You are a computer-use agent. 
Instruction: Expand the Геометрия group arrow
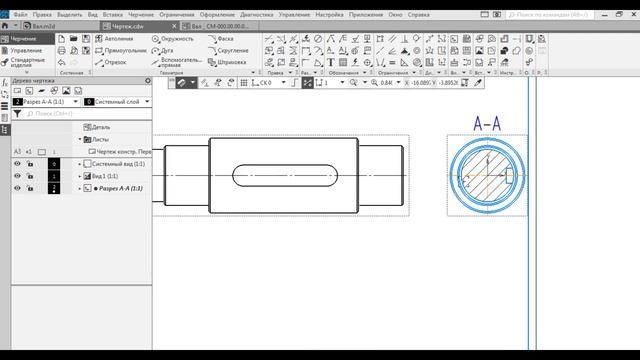point(253,73)
